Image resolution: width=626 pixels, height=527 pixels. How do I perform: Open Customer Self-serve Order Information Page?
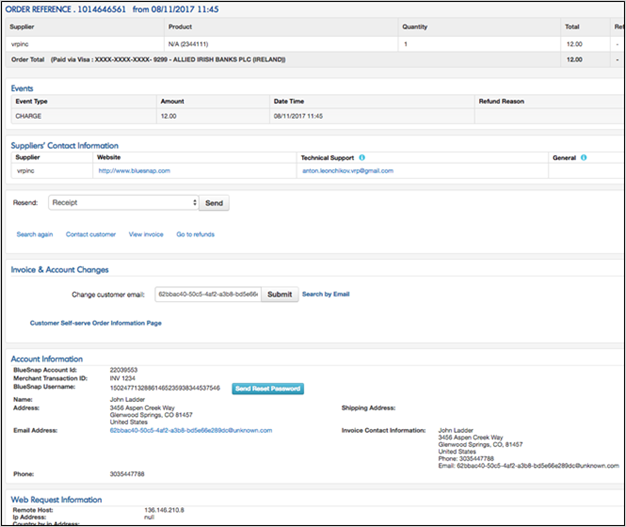coord(95,323)
